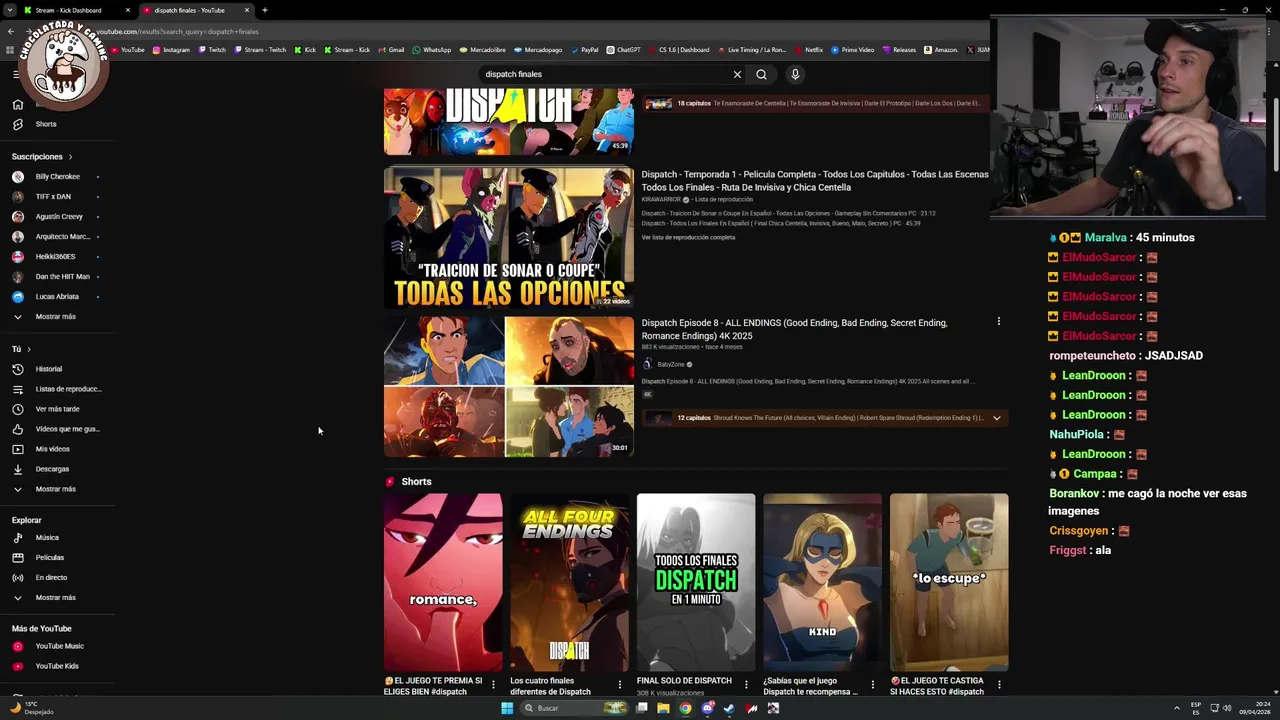Open Historial in the sidebar

[37, 369]
